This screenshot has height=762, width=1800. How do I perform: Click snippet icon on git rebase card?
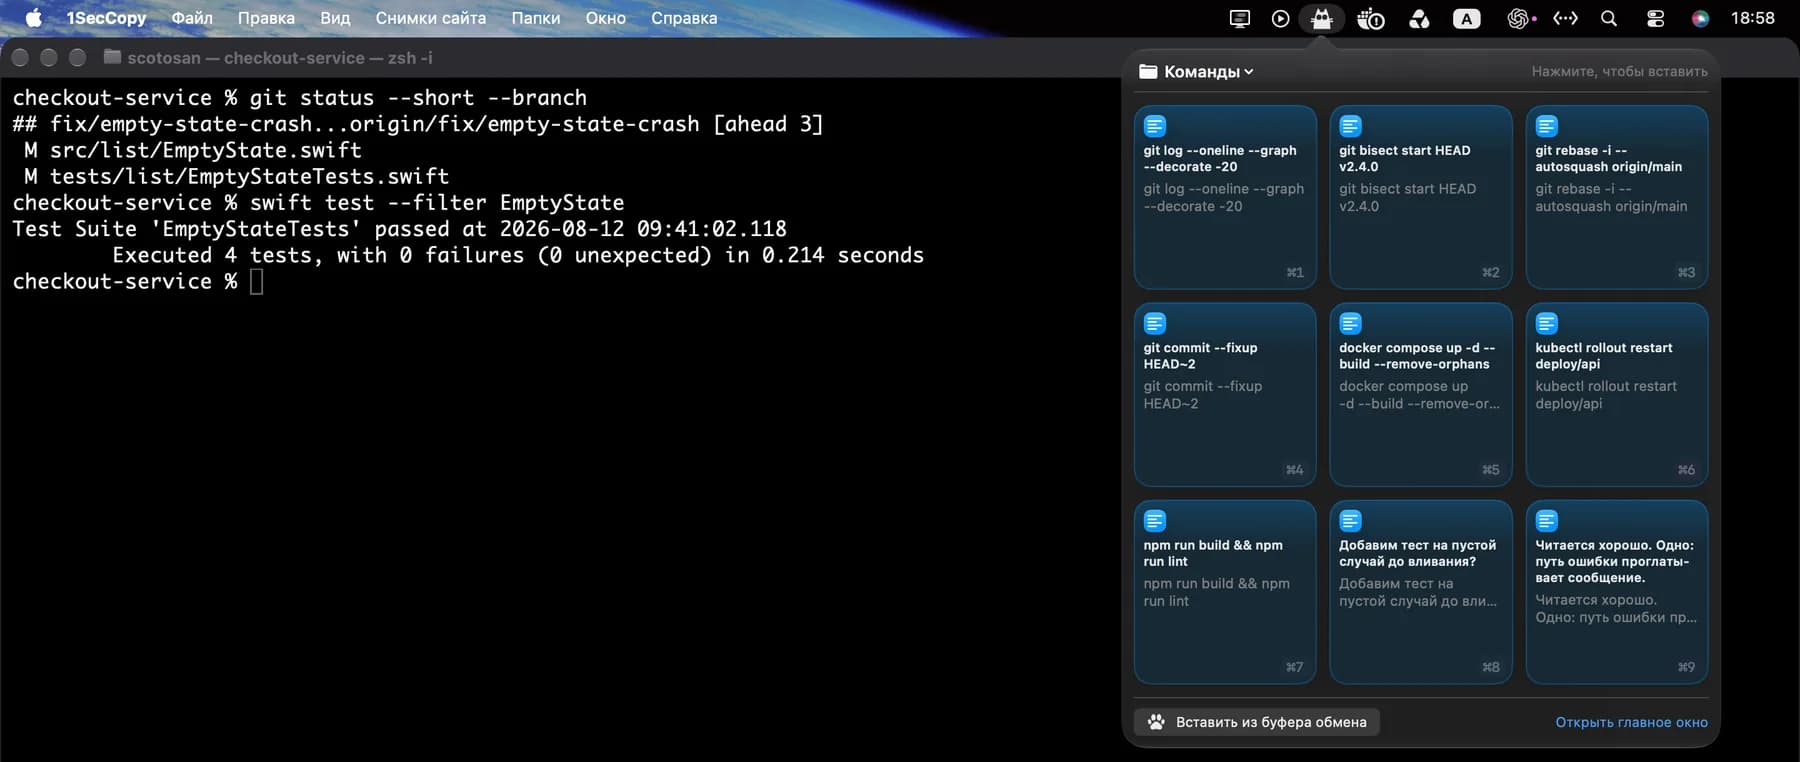click(x=1547, y=126)
